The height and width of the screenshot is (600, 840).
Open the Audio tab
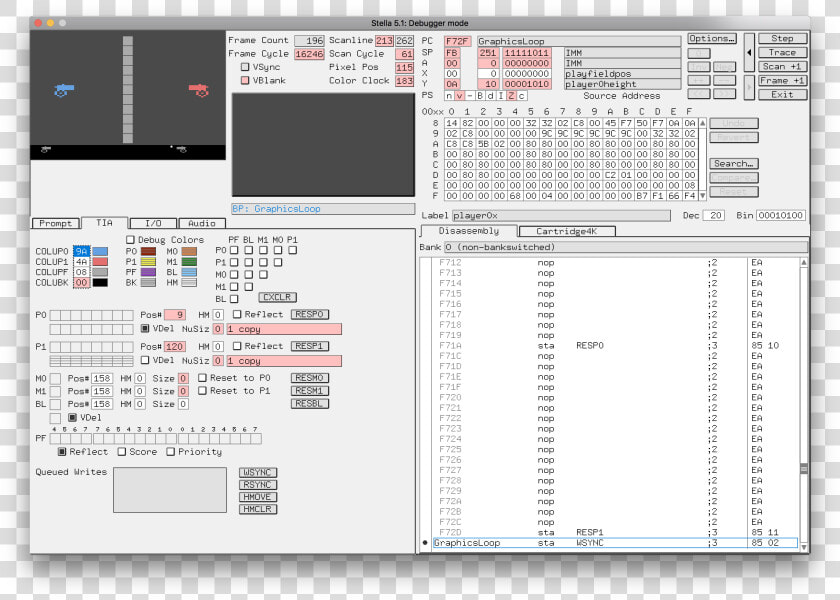[202, 223]
